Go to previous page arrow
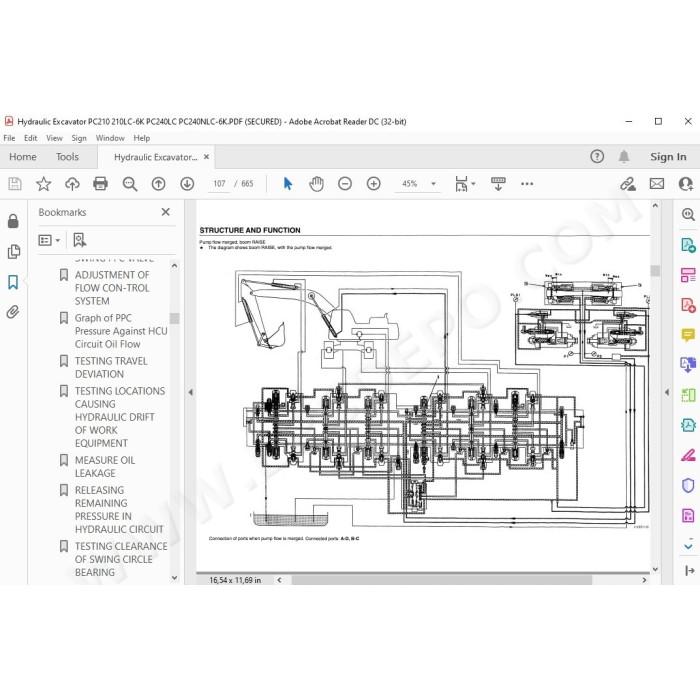This screenshot has width=700, height=700. tap(158, 183)
